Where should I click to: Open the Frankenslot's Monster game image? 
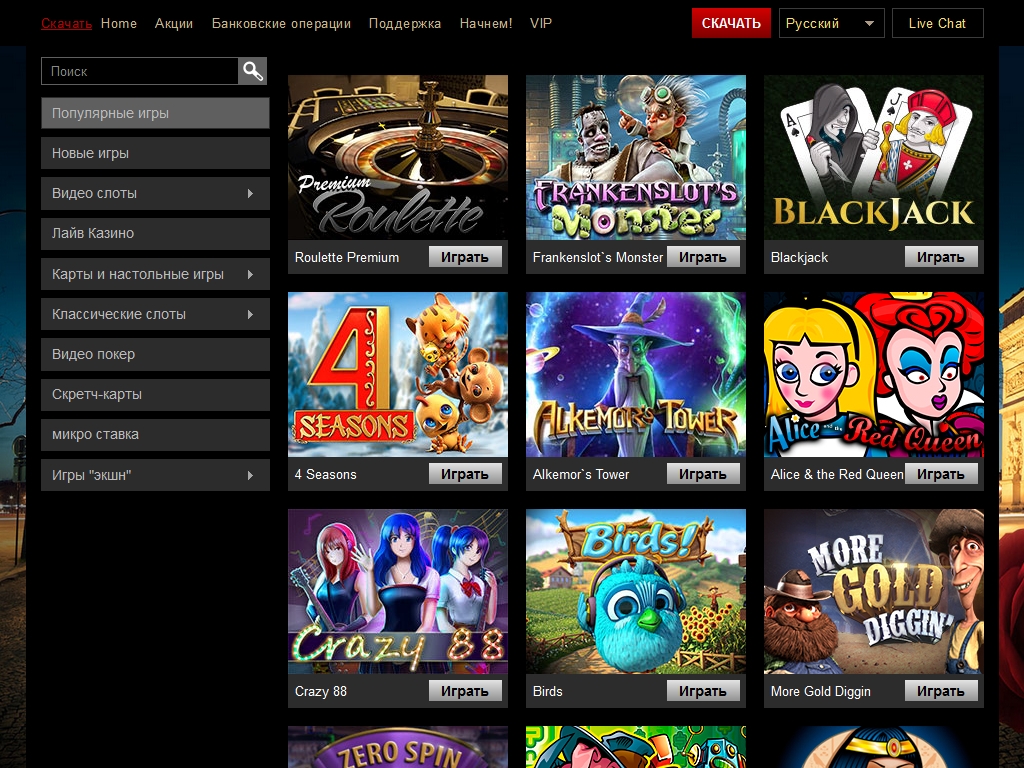635,157
